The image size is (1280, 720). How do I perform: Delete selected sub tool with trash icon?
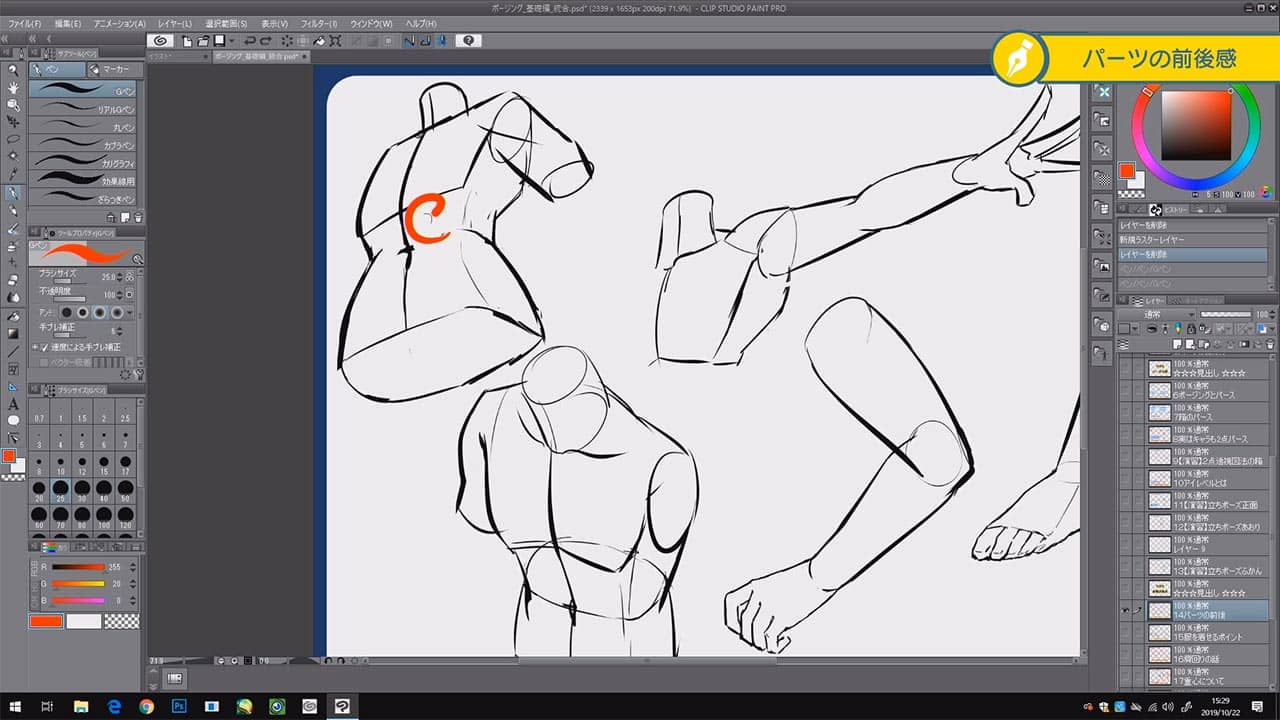point(138,217)
